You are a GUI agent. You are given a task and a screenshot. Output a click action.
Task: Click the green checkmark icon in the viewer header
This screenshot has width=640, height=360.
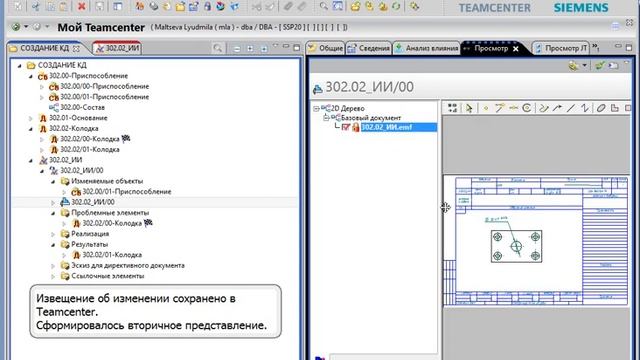pos(599,65)
